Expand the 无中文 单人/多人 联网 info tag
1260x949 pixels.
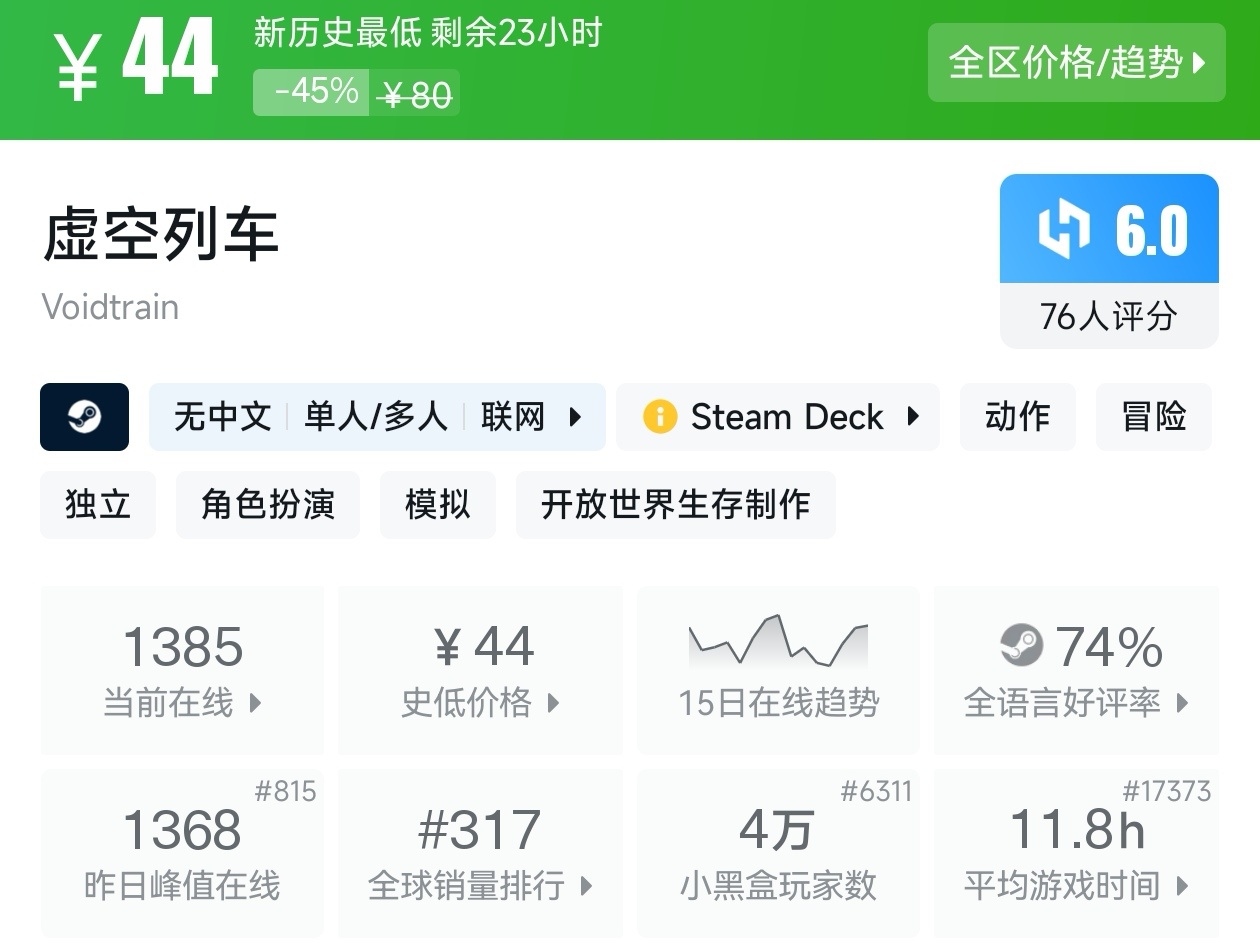pos(377,417)
